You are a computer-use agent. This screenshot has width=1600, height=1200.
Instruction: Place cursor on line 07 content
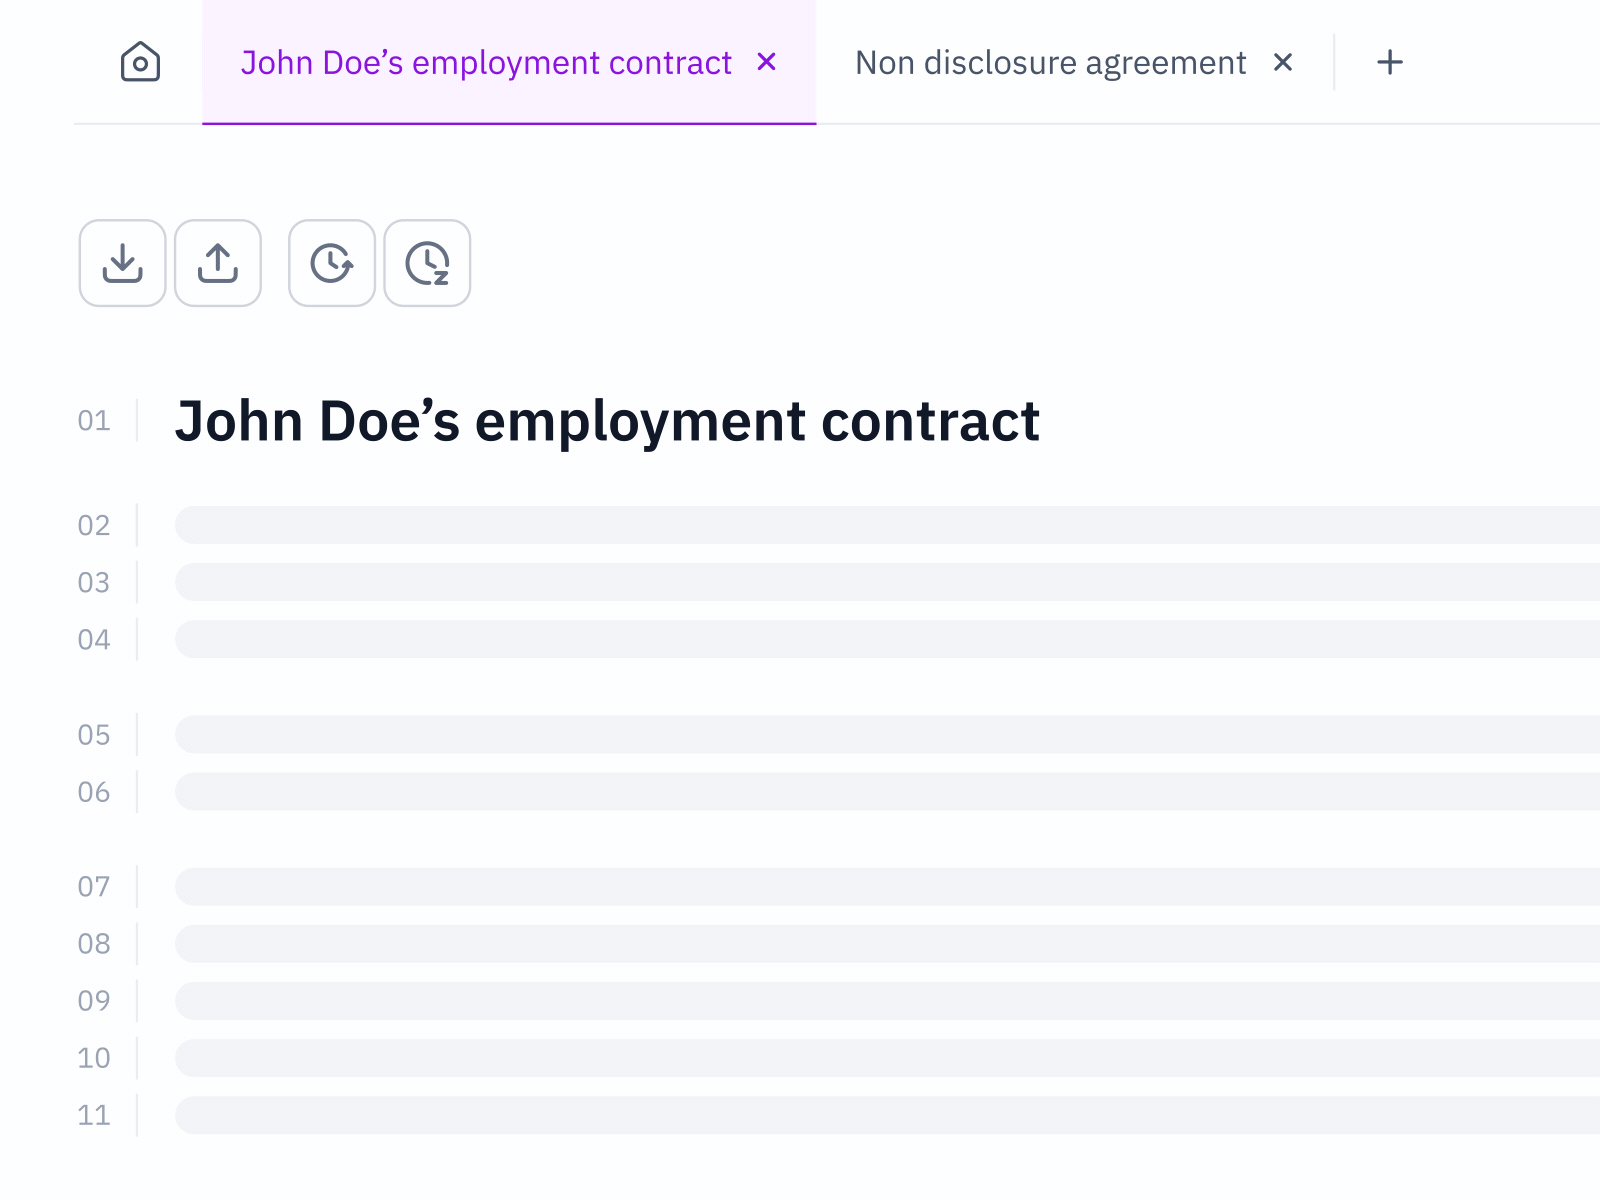point(880,887)
